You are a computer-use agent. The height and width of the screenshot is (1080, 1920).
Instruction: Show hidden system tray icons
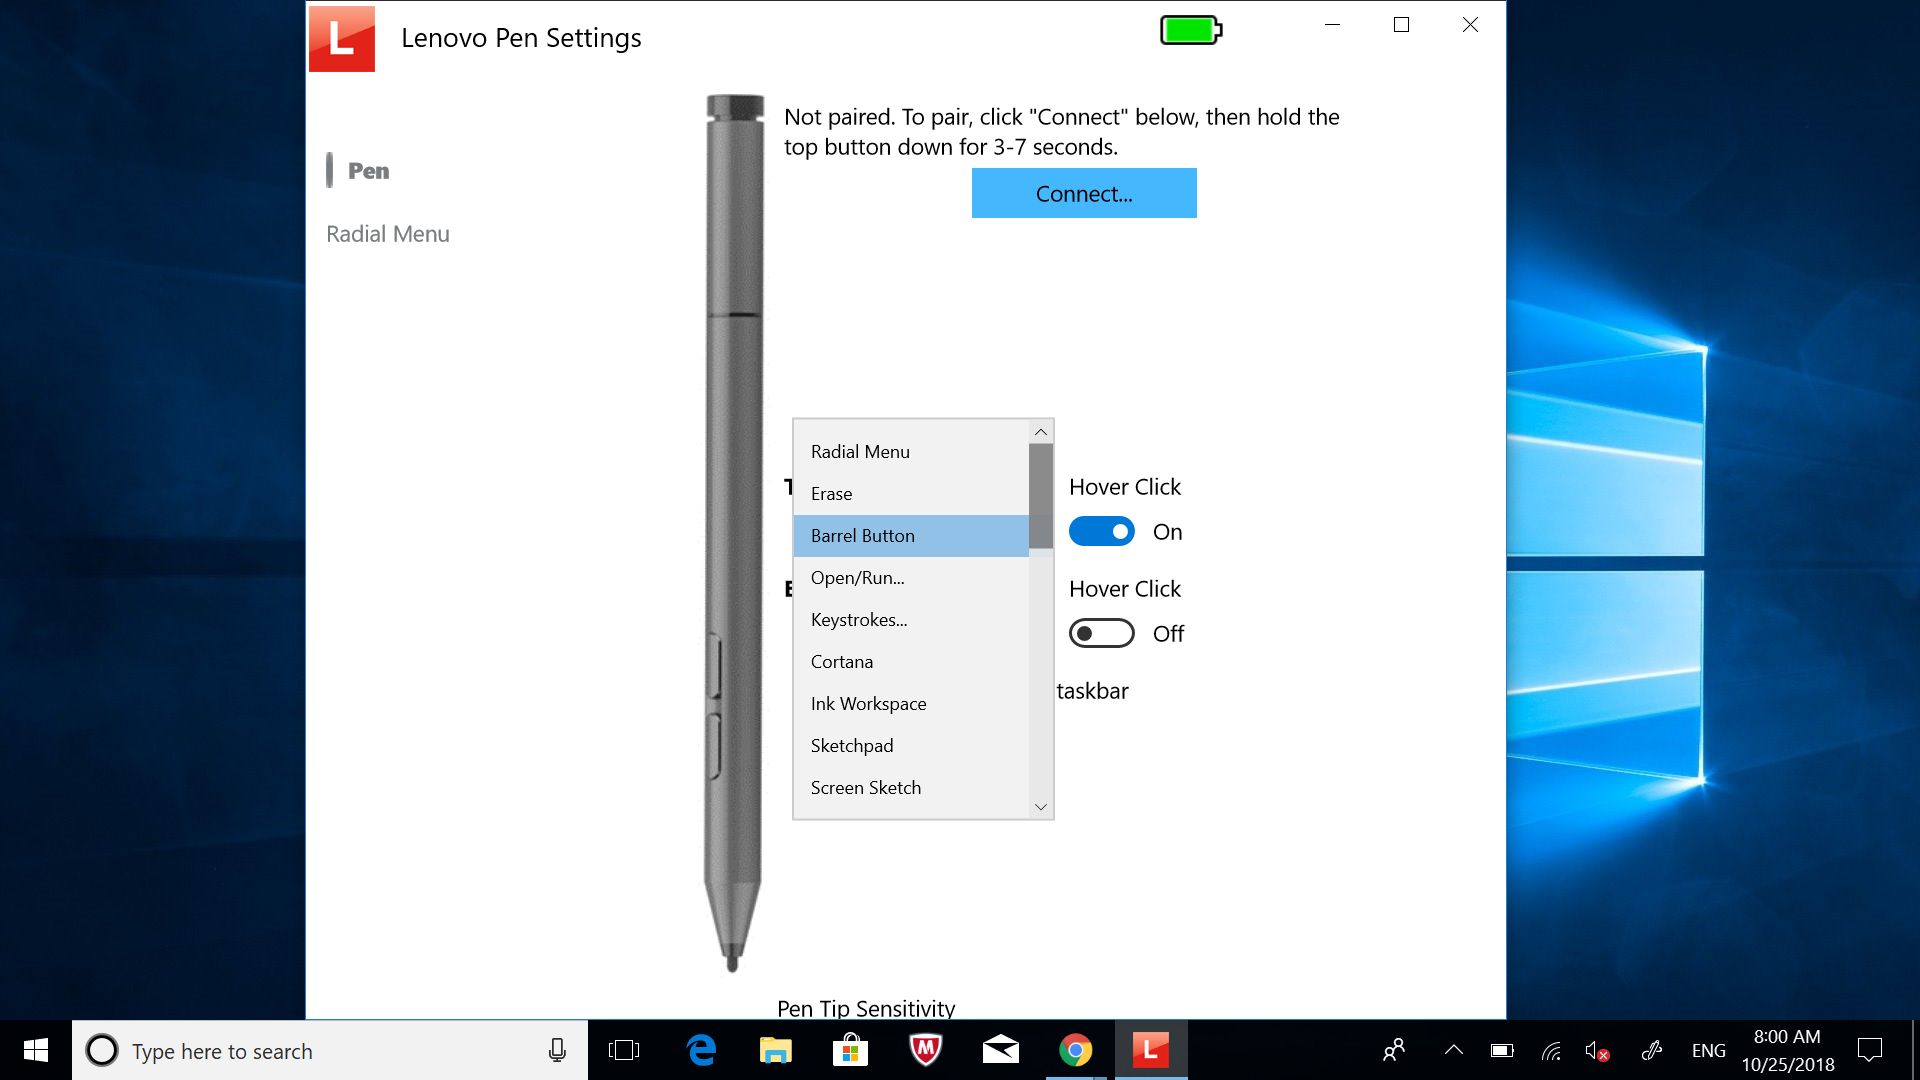(1454, 1050)
